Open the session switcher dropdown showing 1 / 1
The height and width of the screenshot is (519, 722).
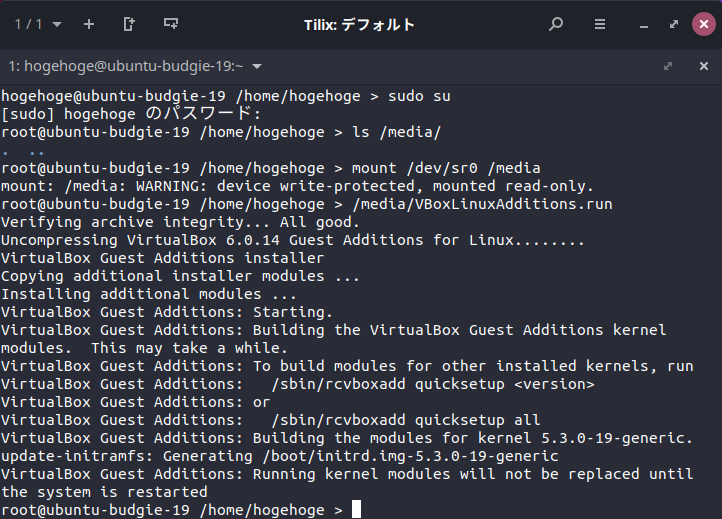point(37,24)
